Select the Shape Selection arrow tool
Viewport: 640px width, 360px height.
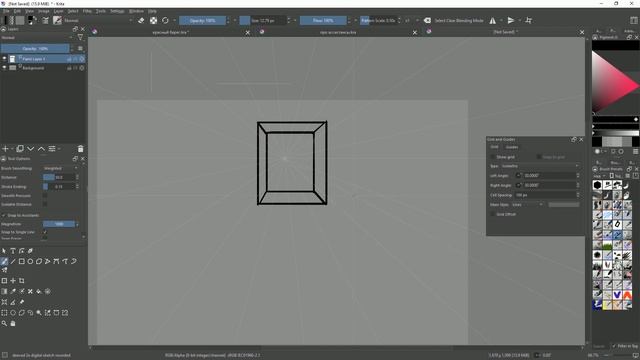[4, 251]
